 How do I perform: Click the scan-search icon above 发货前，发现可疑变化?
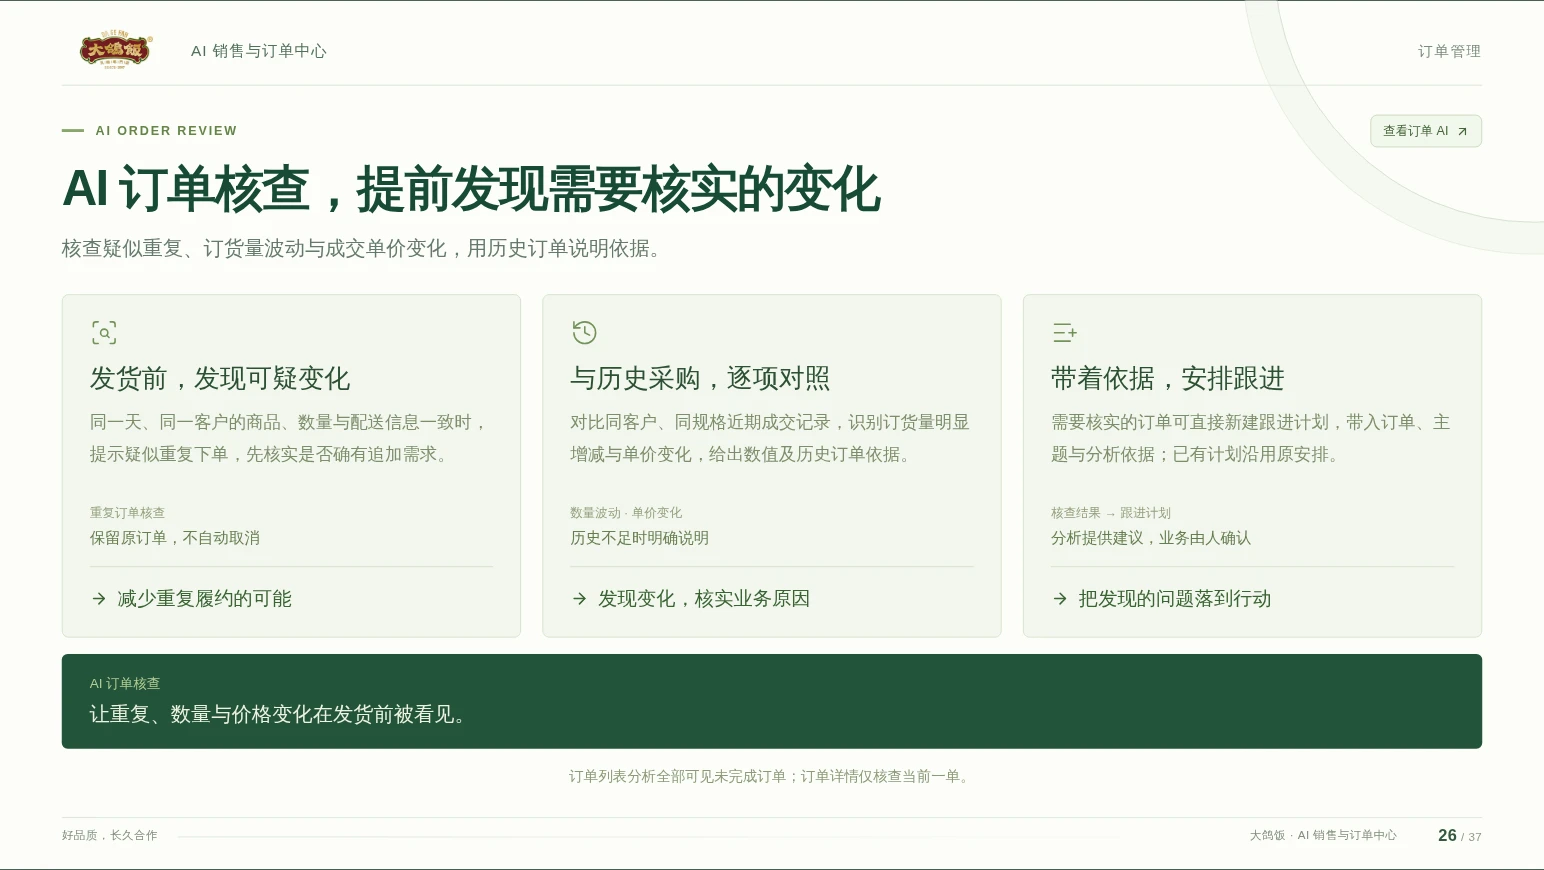[104, 332]
